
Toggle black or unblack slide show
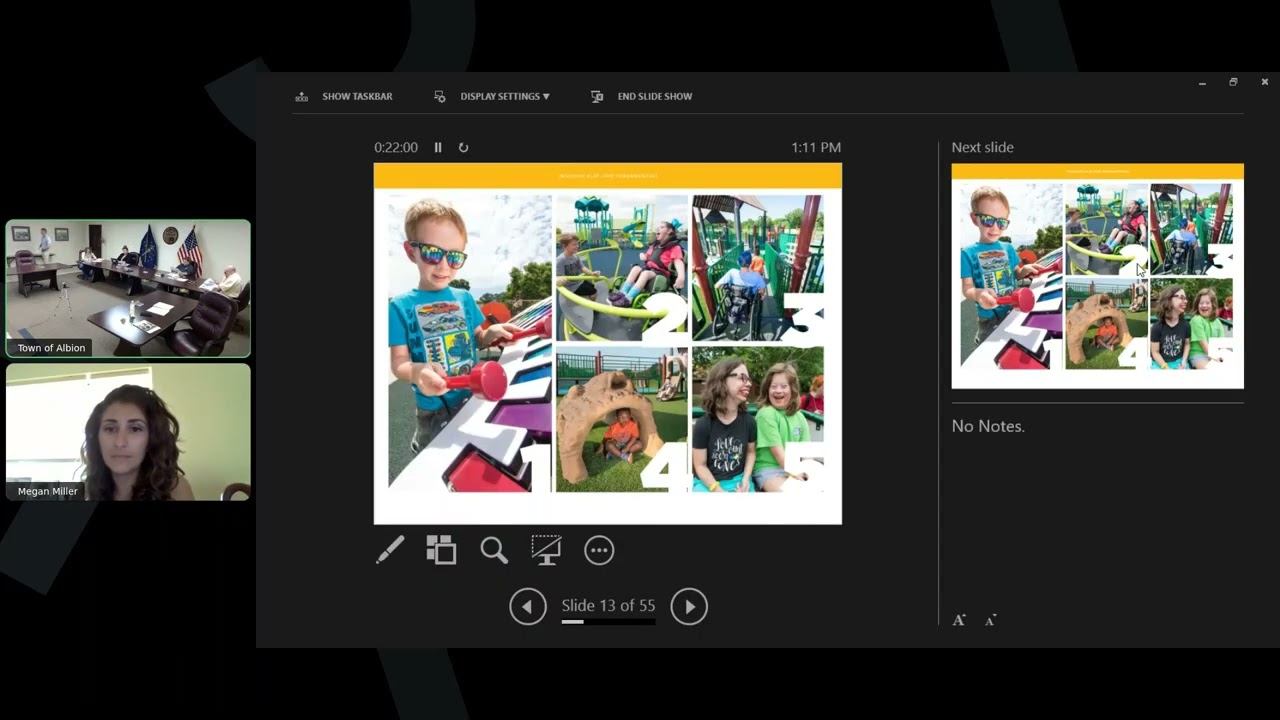tap(546, 550)
